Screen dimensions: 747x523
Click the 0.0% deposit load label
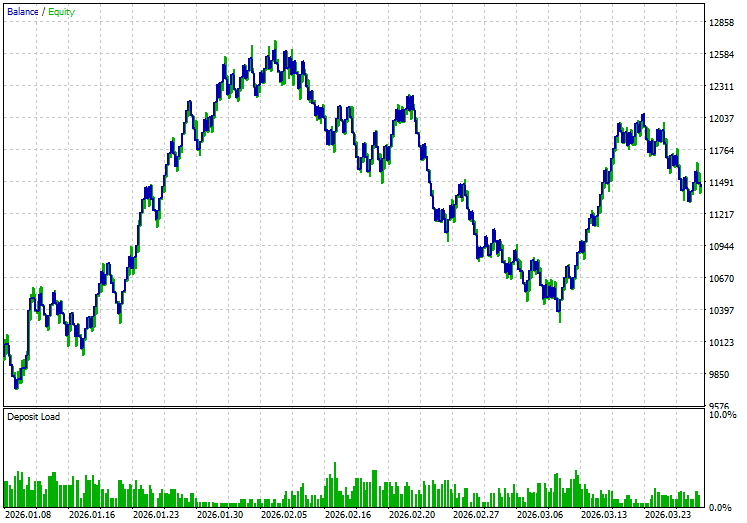720,507
